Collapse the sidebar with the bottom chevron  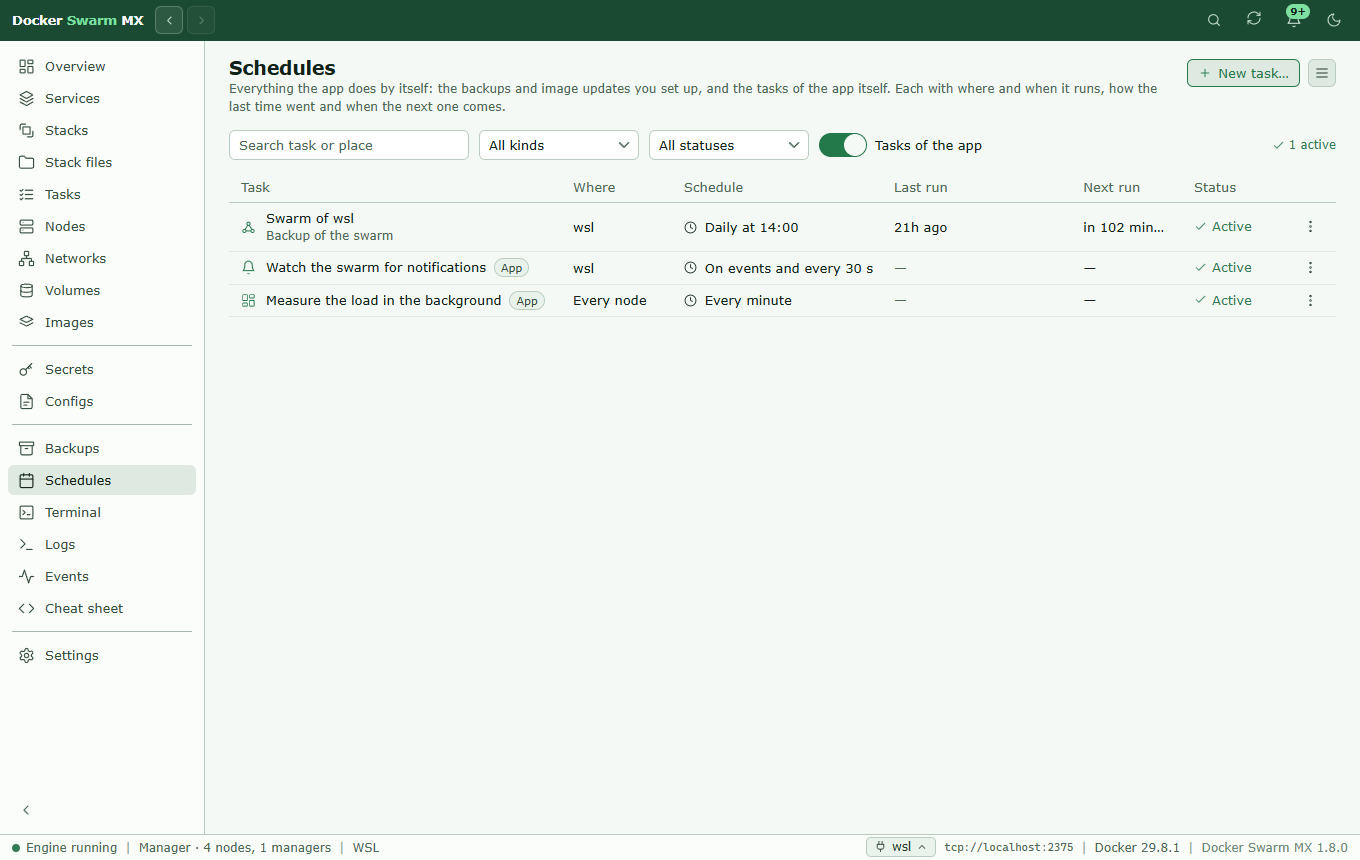[x=27, y=810]
